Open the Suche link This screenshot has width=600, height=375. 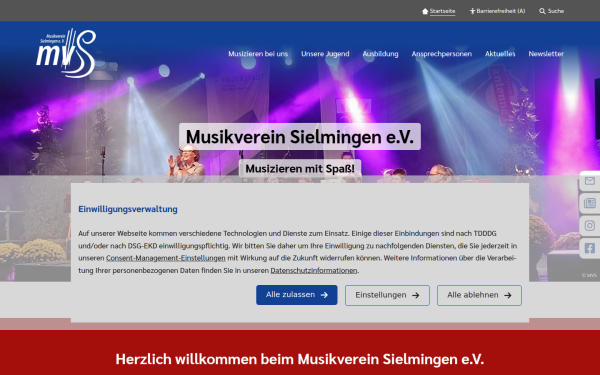pyautogui.click(x=556, y=11)
